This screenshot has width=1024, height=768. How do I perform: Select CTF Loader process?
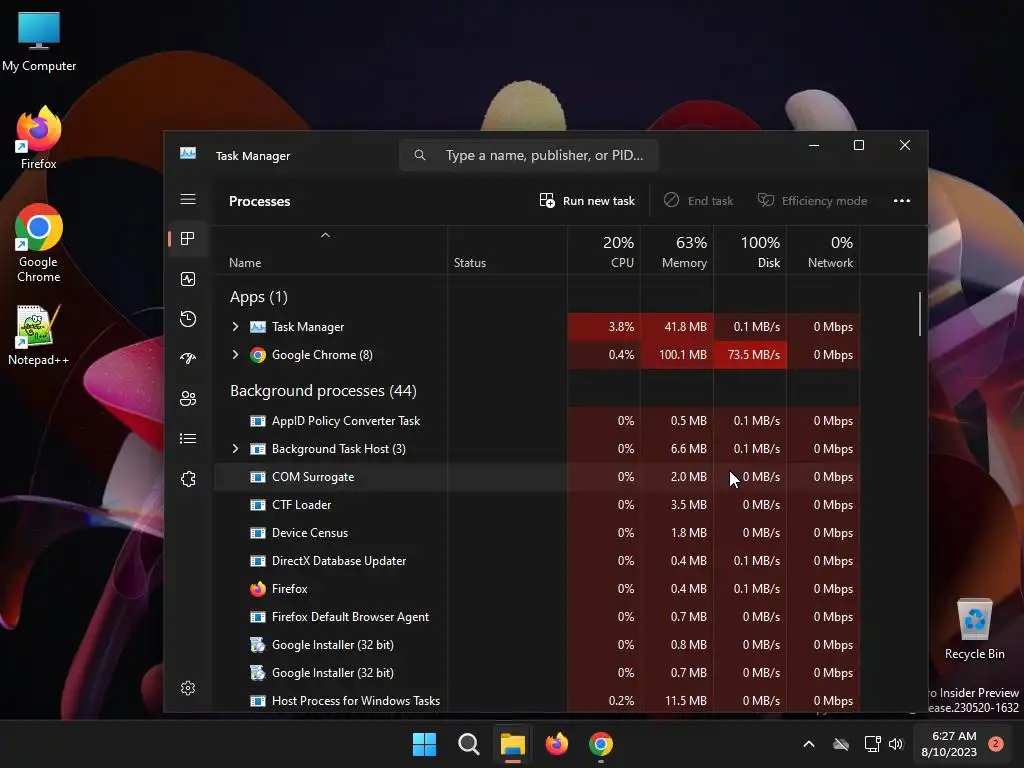(537, 505)
